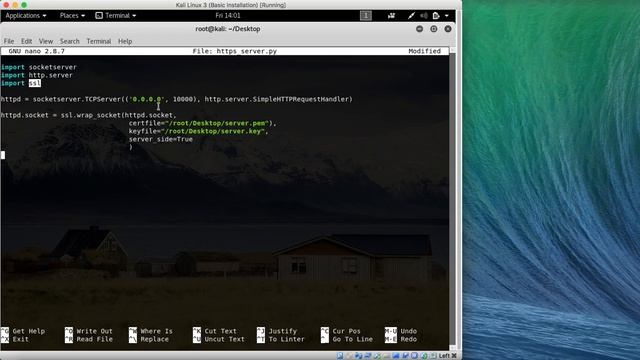Click the terminal's vertical scrollbar

(x=452, y=198)
